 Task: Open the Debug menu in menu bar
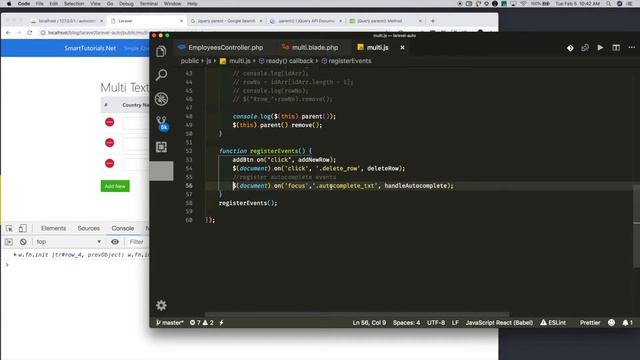tap(126, 4)
